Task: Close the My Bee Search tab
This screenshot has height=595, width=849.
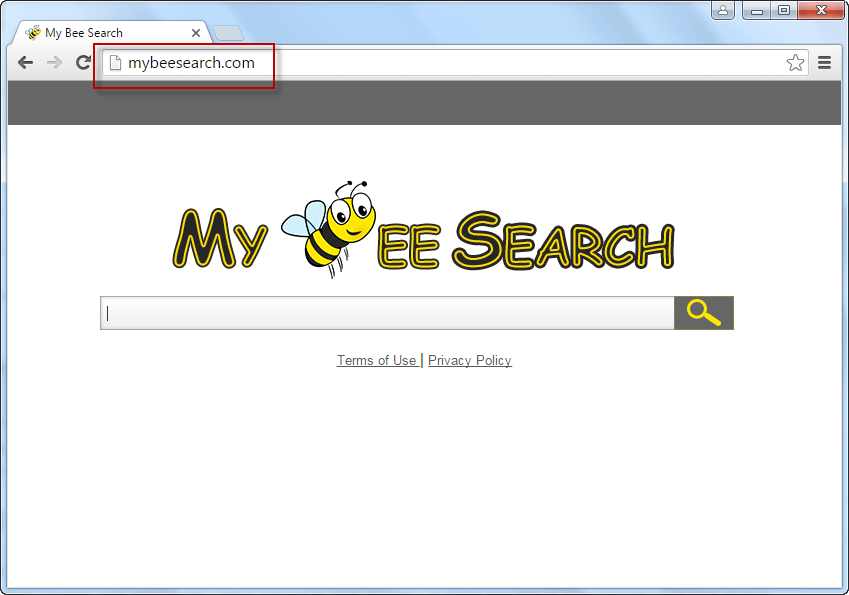Action: (x=196, y=33)
